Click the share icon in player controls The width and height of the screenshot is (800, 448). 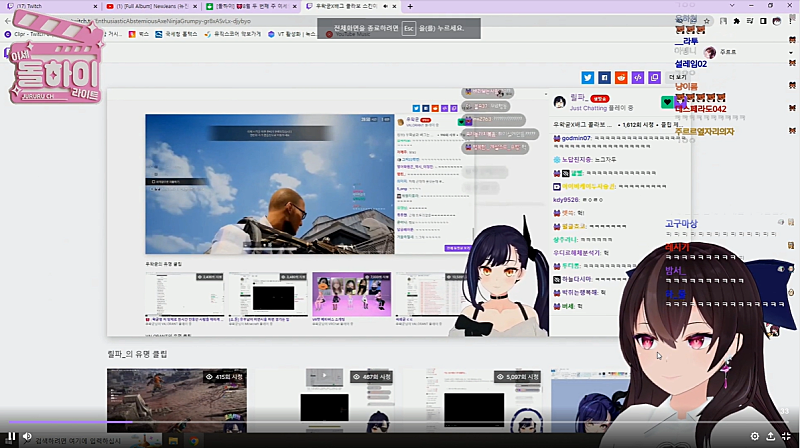coord(770,436)
